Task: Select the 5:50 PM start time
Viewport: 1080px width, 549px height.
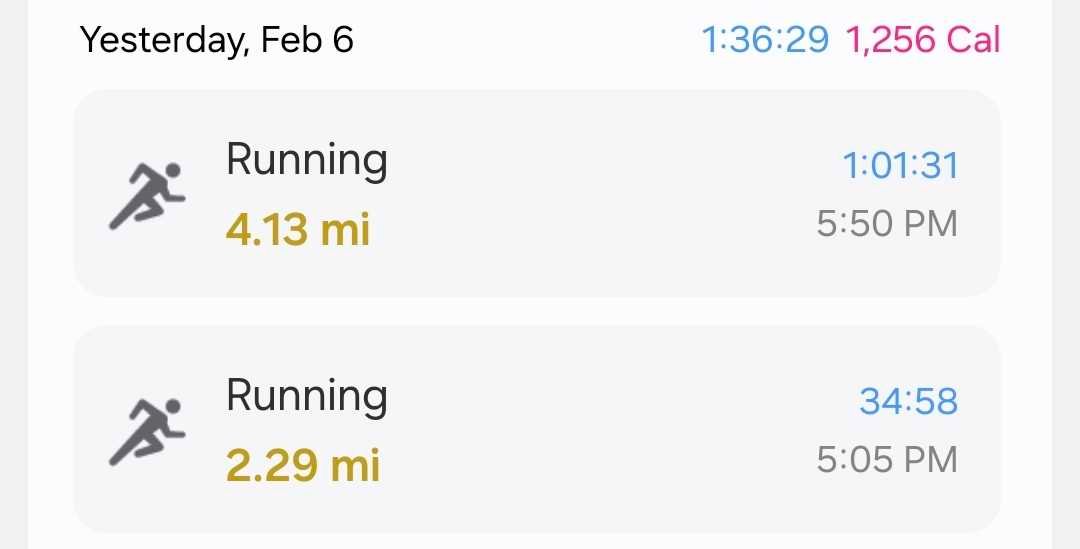Action: [887, 224]
